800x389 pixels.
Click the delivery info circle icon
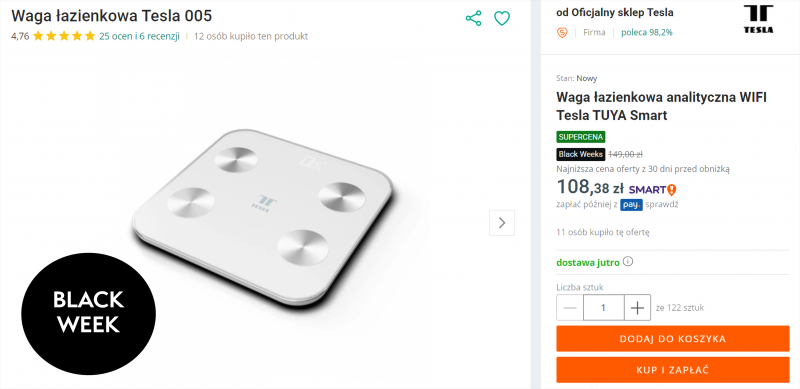click(628, 262)
